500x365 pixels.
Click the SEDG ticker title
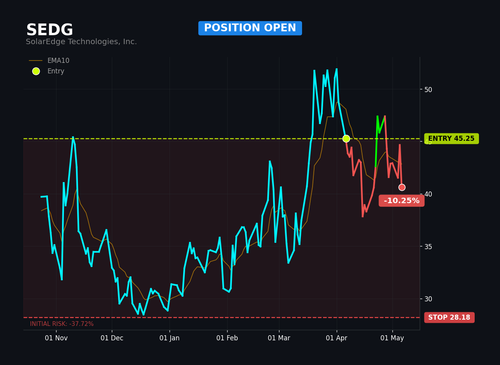point(50,30)
